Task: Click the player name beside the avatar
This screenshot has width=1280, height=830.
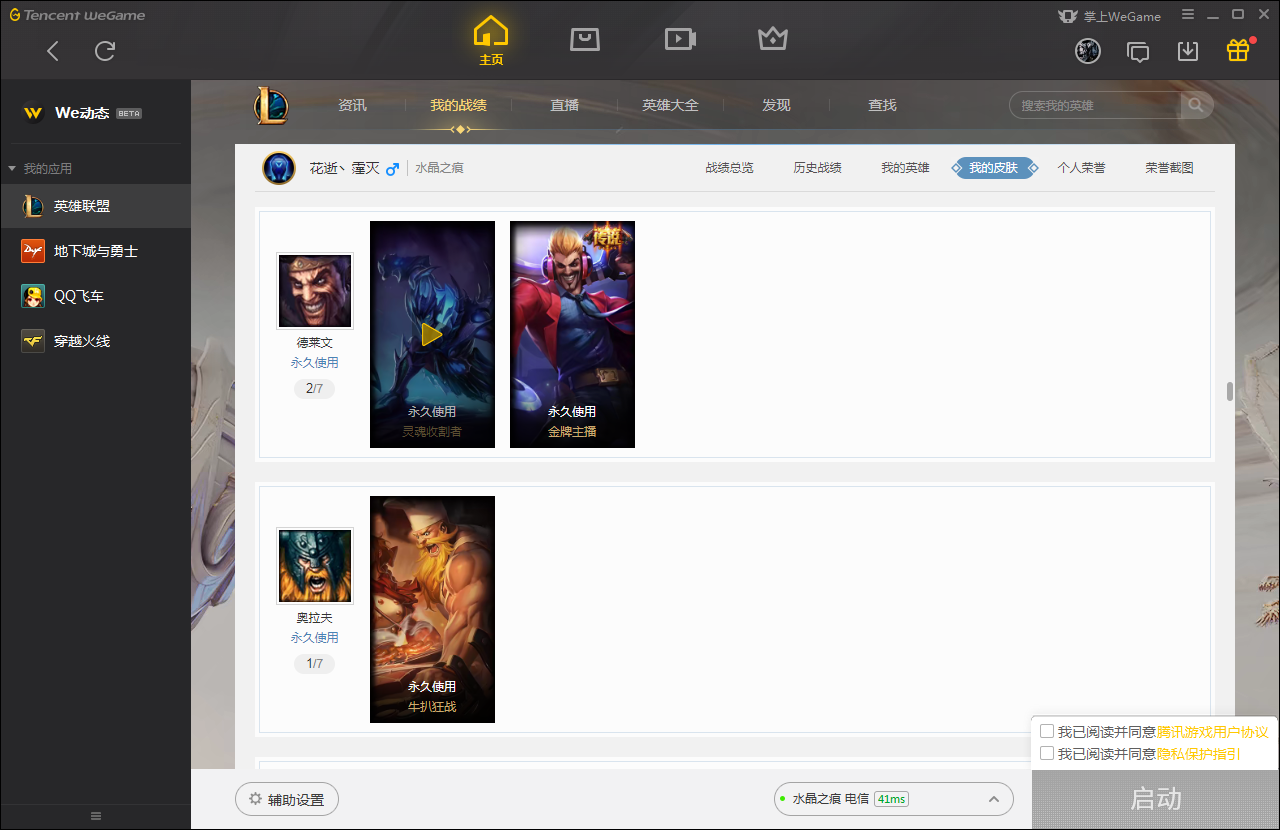Action: pyautogui.click(x=344, y=168)
